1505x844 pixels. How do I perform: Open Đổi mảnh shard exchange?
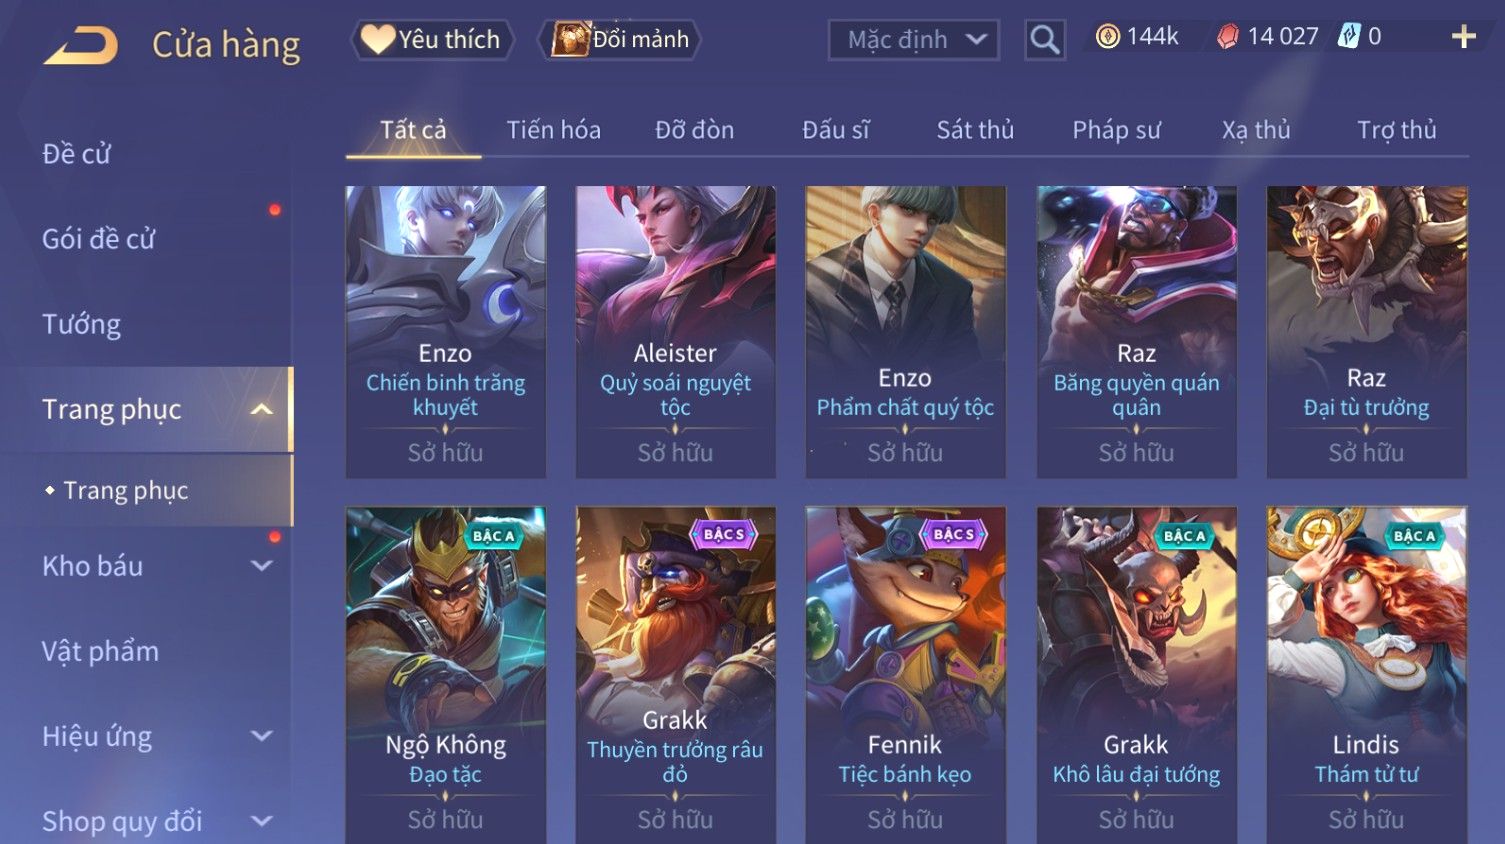point(620,40)
